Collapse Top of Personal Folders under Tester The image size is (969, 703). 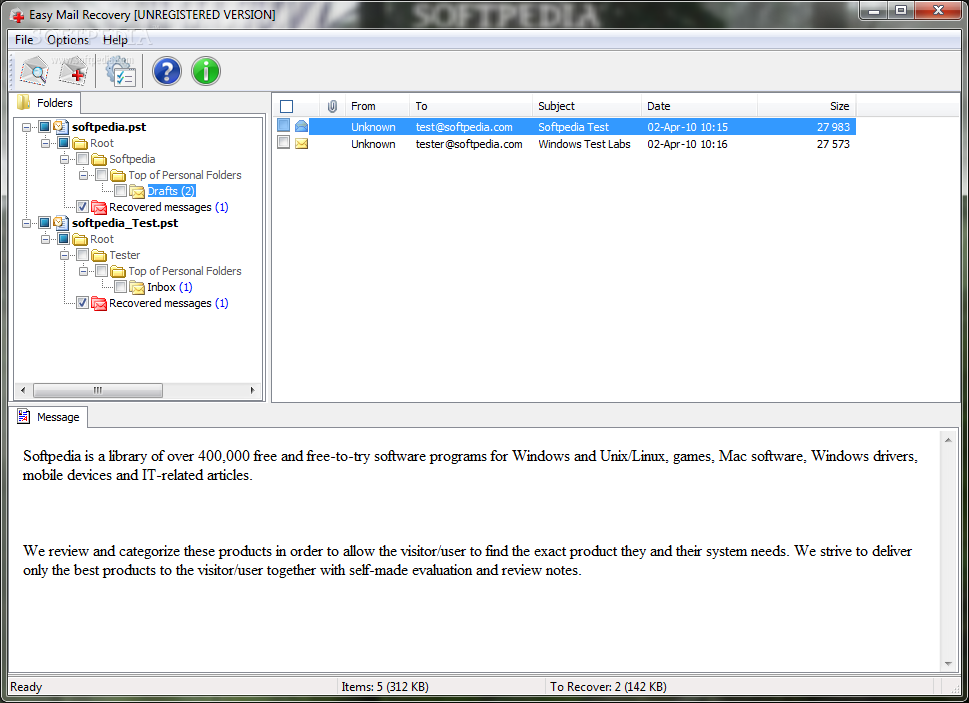pyautogui.click(x=83, y=271)
